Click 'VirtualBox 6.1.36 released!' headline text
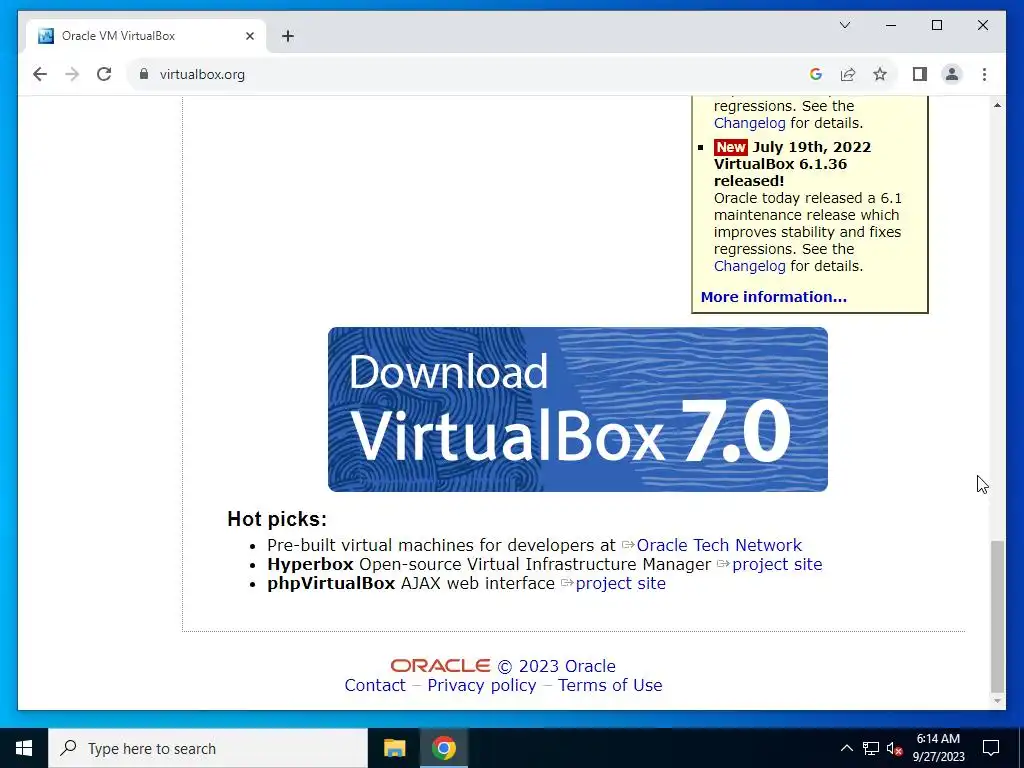 coord(780,172)
